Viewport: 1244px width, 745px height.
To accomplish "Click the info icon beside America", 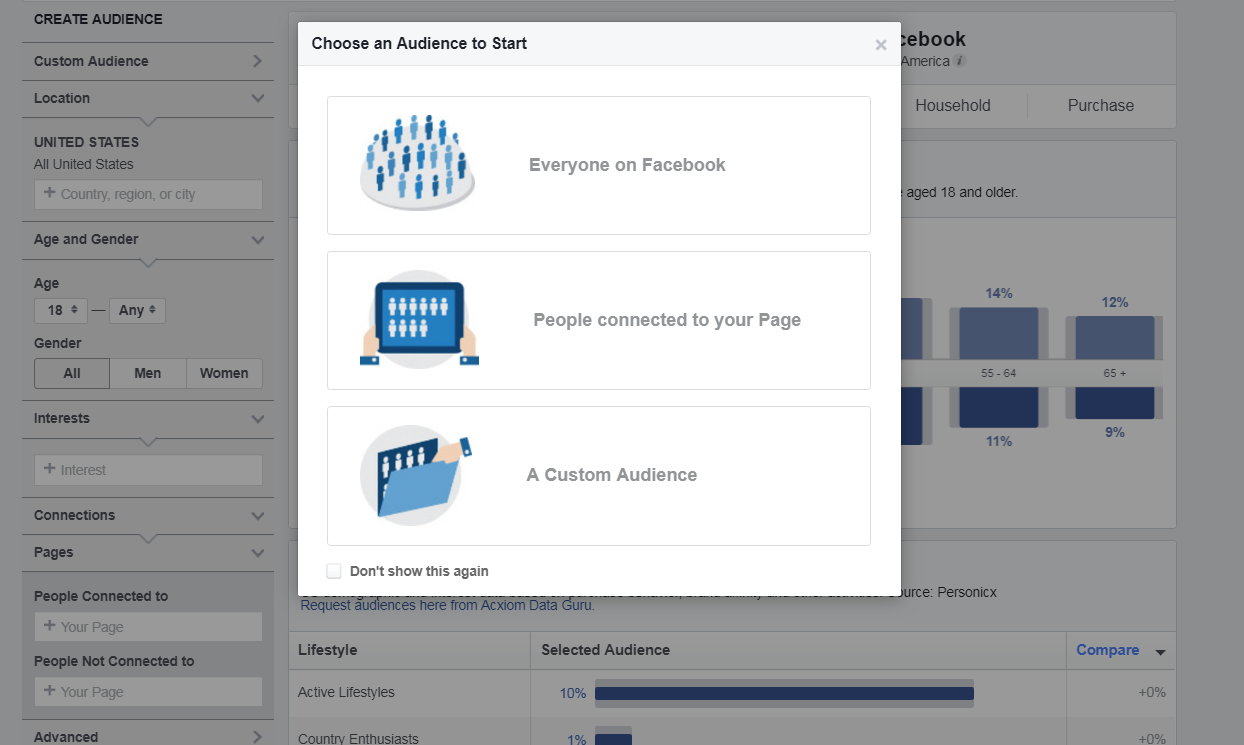I will click(960, 61).
